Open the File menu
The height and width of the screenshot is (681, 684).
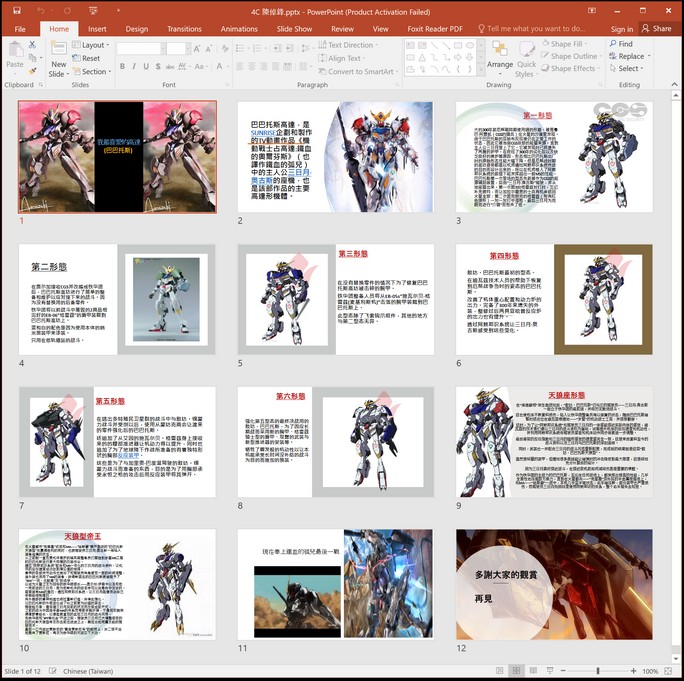point(20,29)
